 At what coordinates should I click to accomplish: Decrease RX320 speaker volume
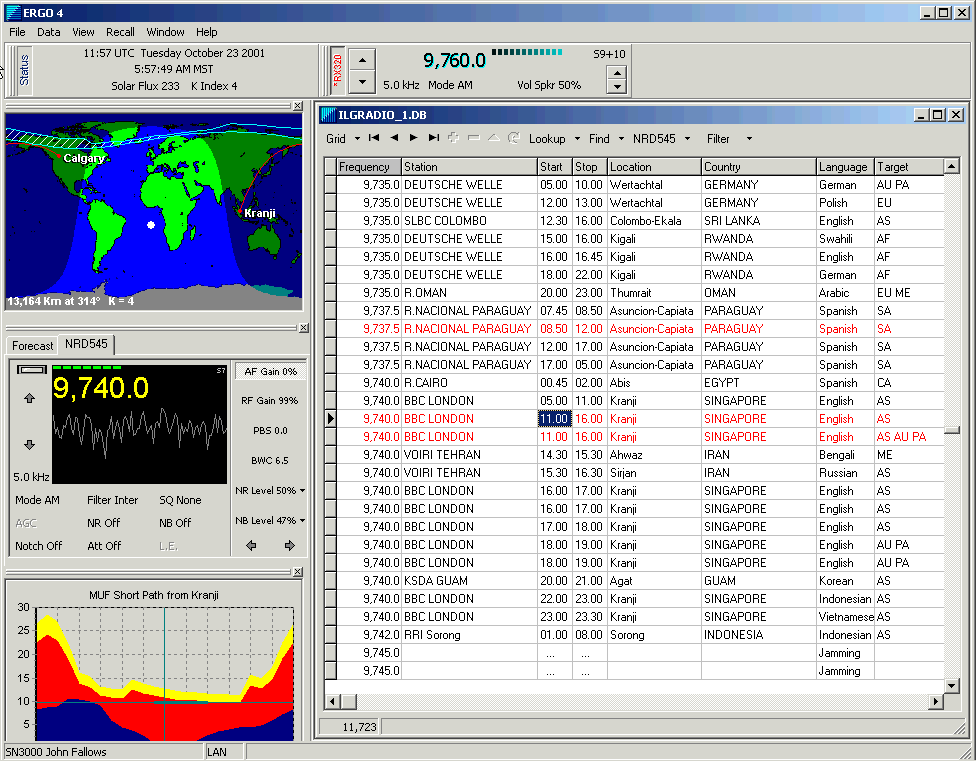click(x=616, y=87)
